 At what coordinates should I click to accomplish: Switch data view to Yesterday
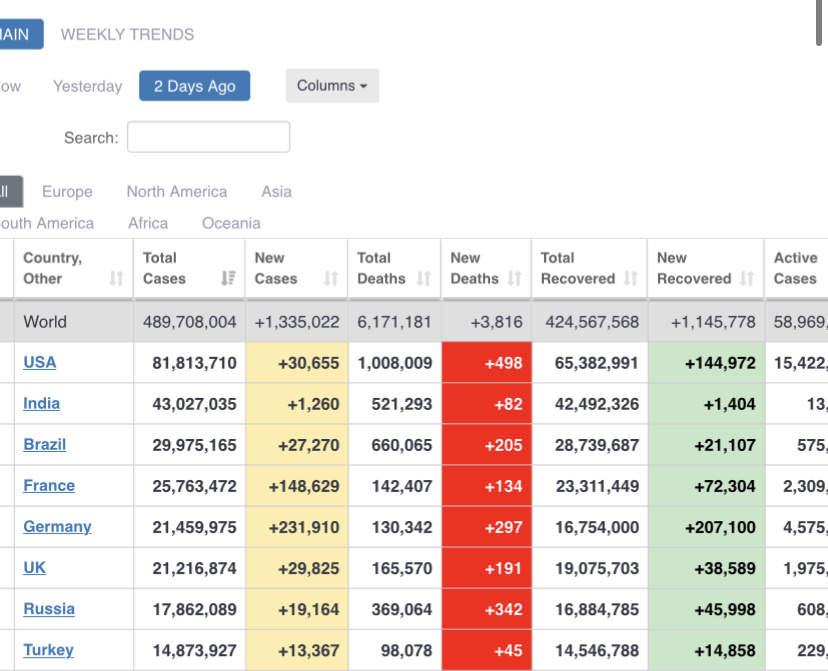88,86
